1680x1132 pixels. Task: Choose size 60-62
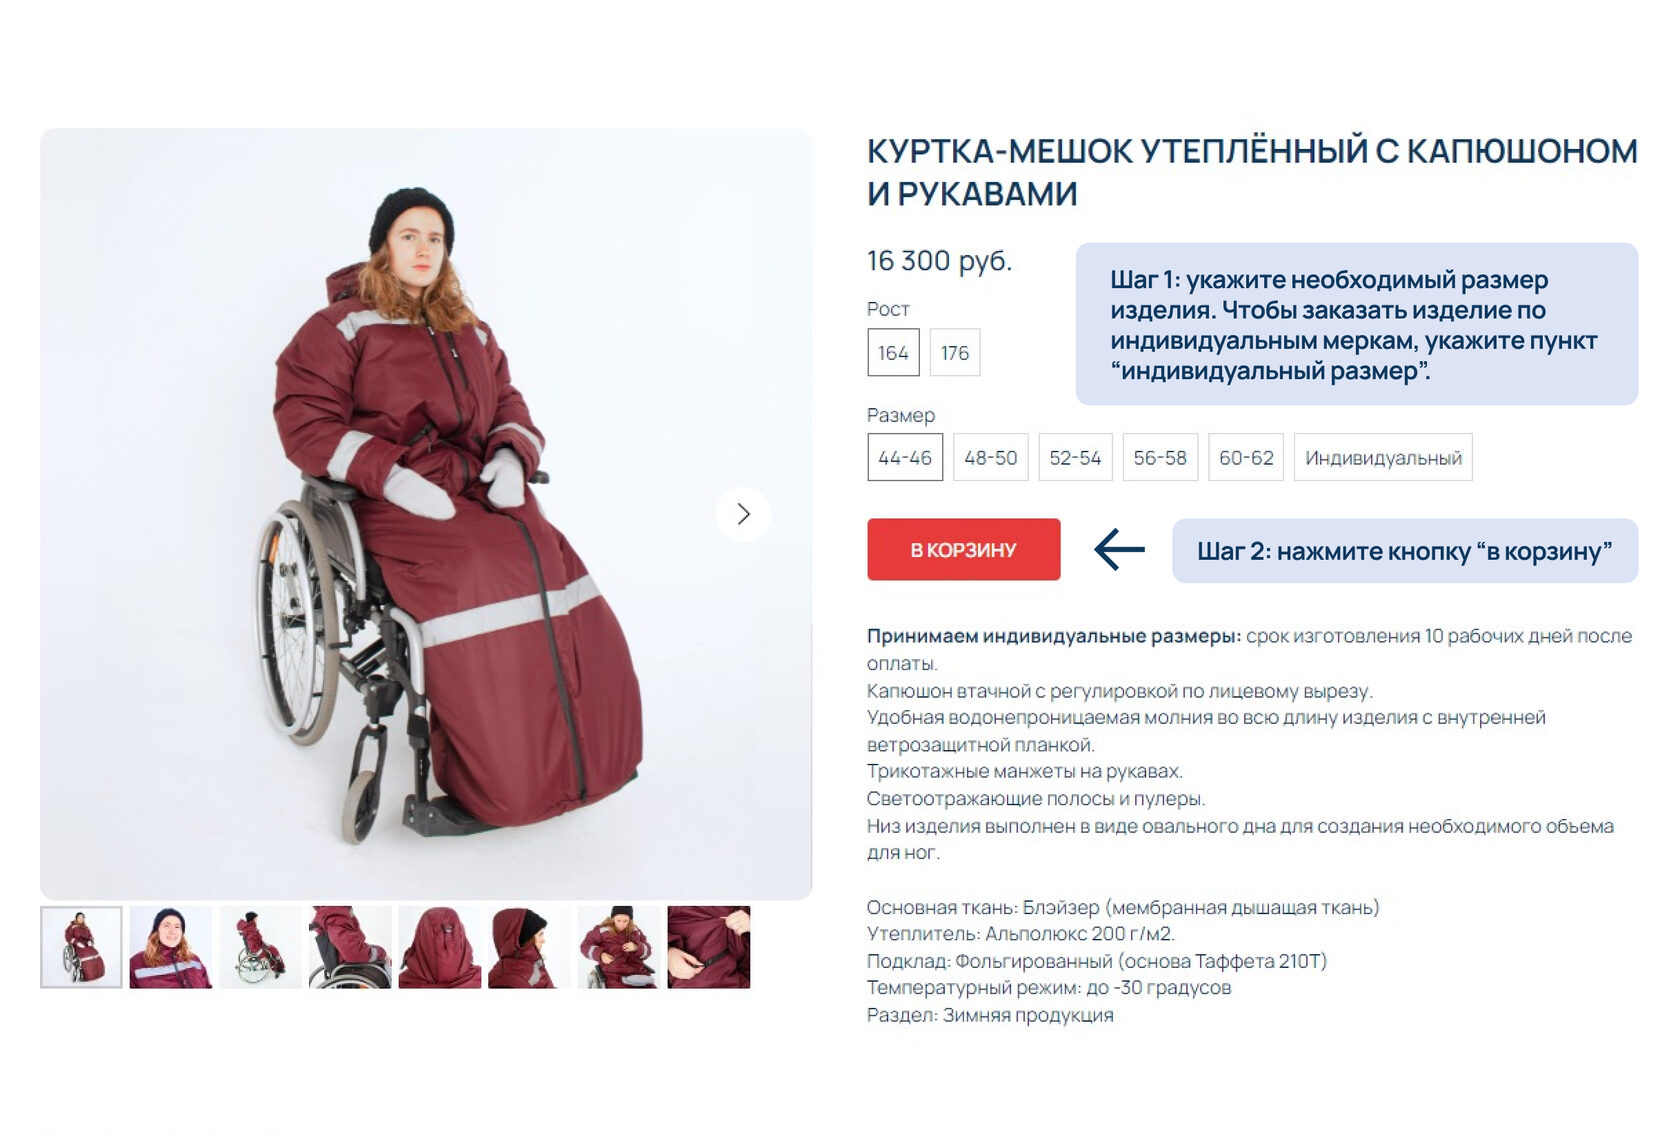[x=1246, y=457]
